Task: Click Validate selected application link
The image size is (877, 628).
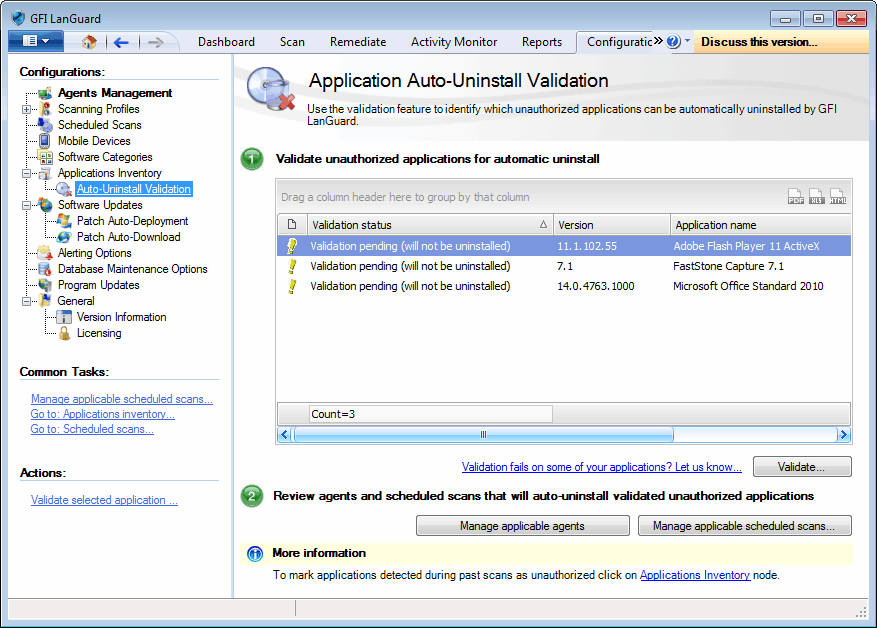Action: [x=104, y=500]
